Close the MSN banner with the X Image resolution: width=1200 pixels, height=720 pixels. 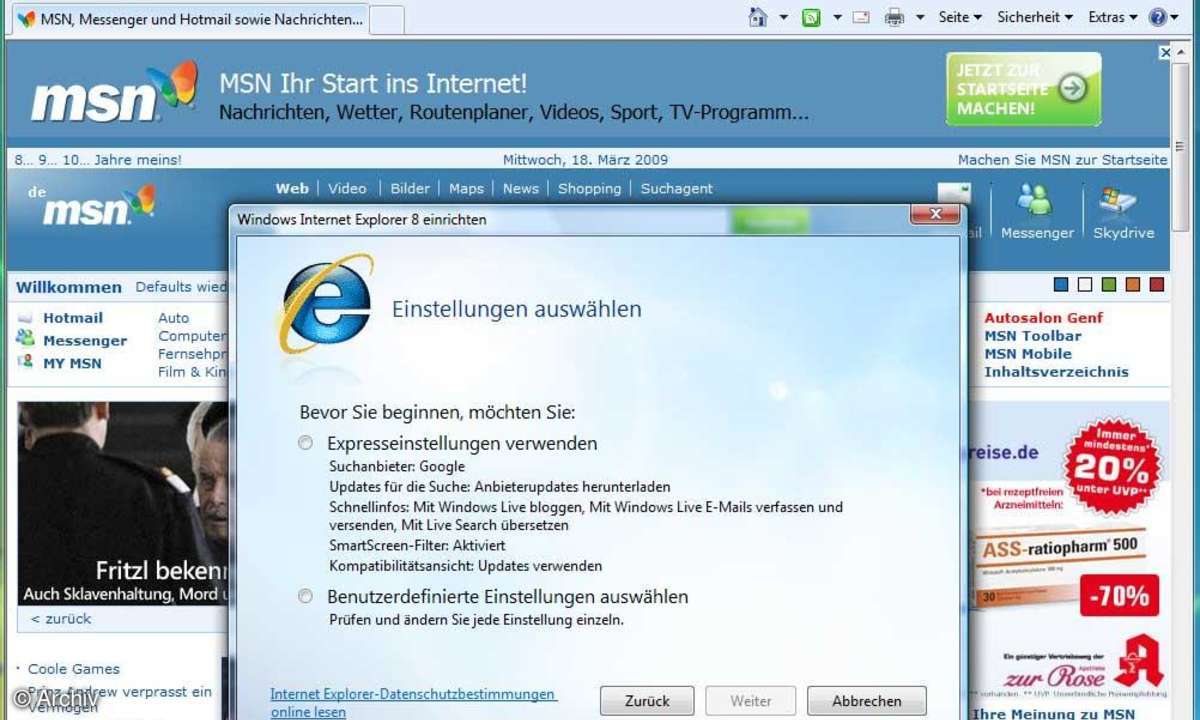pyautogui.click(x=1165, y=52)
